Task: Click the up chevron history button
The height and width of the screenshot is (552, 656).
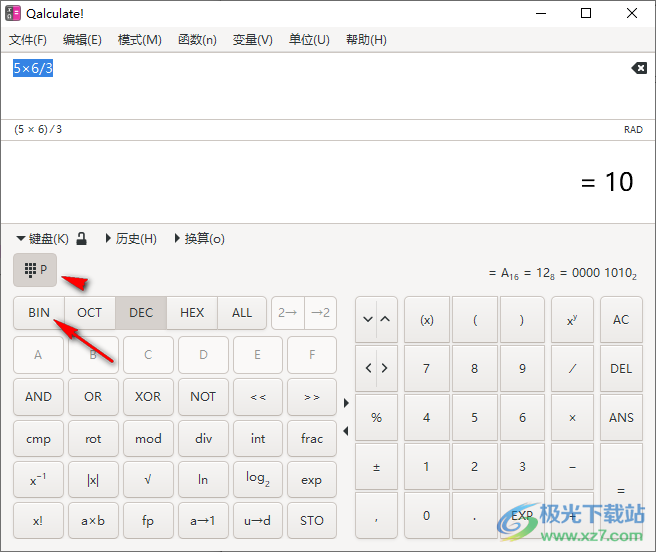Action: click(x=386, y=320)
